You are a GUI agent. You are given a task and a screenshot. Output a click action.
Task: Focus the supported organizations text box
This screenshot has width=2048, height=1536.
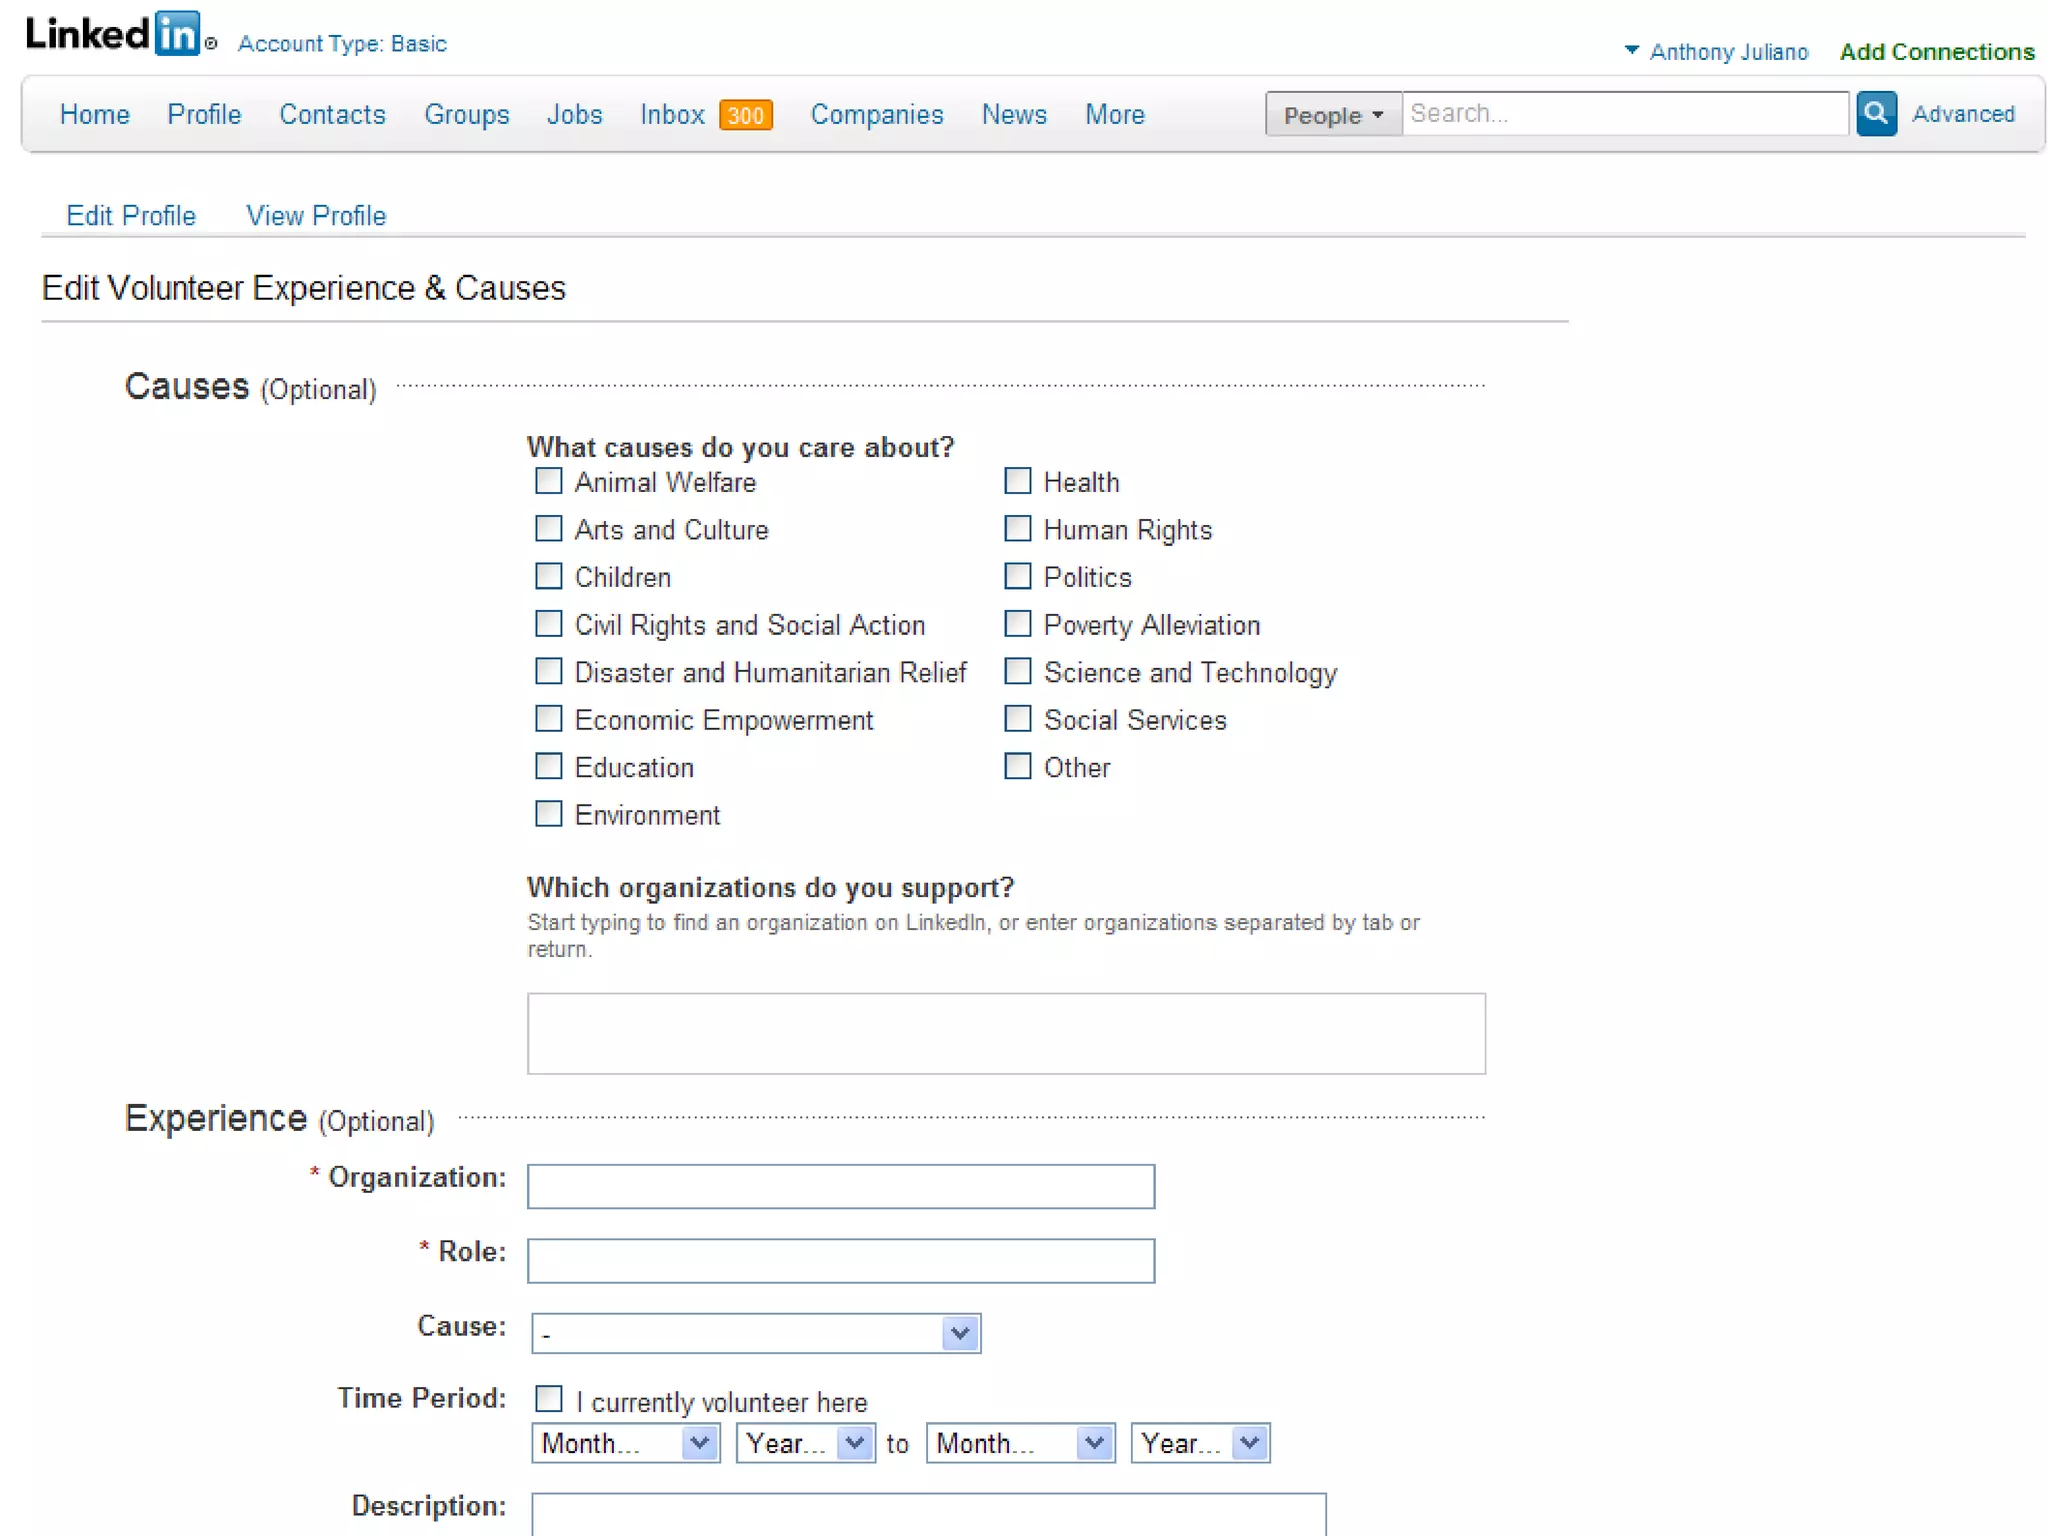pyautogui.click(x=1005, y=1033)
